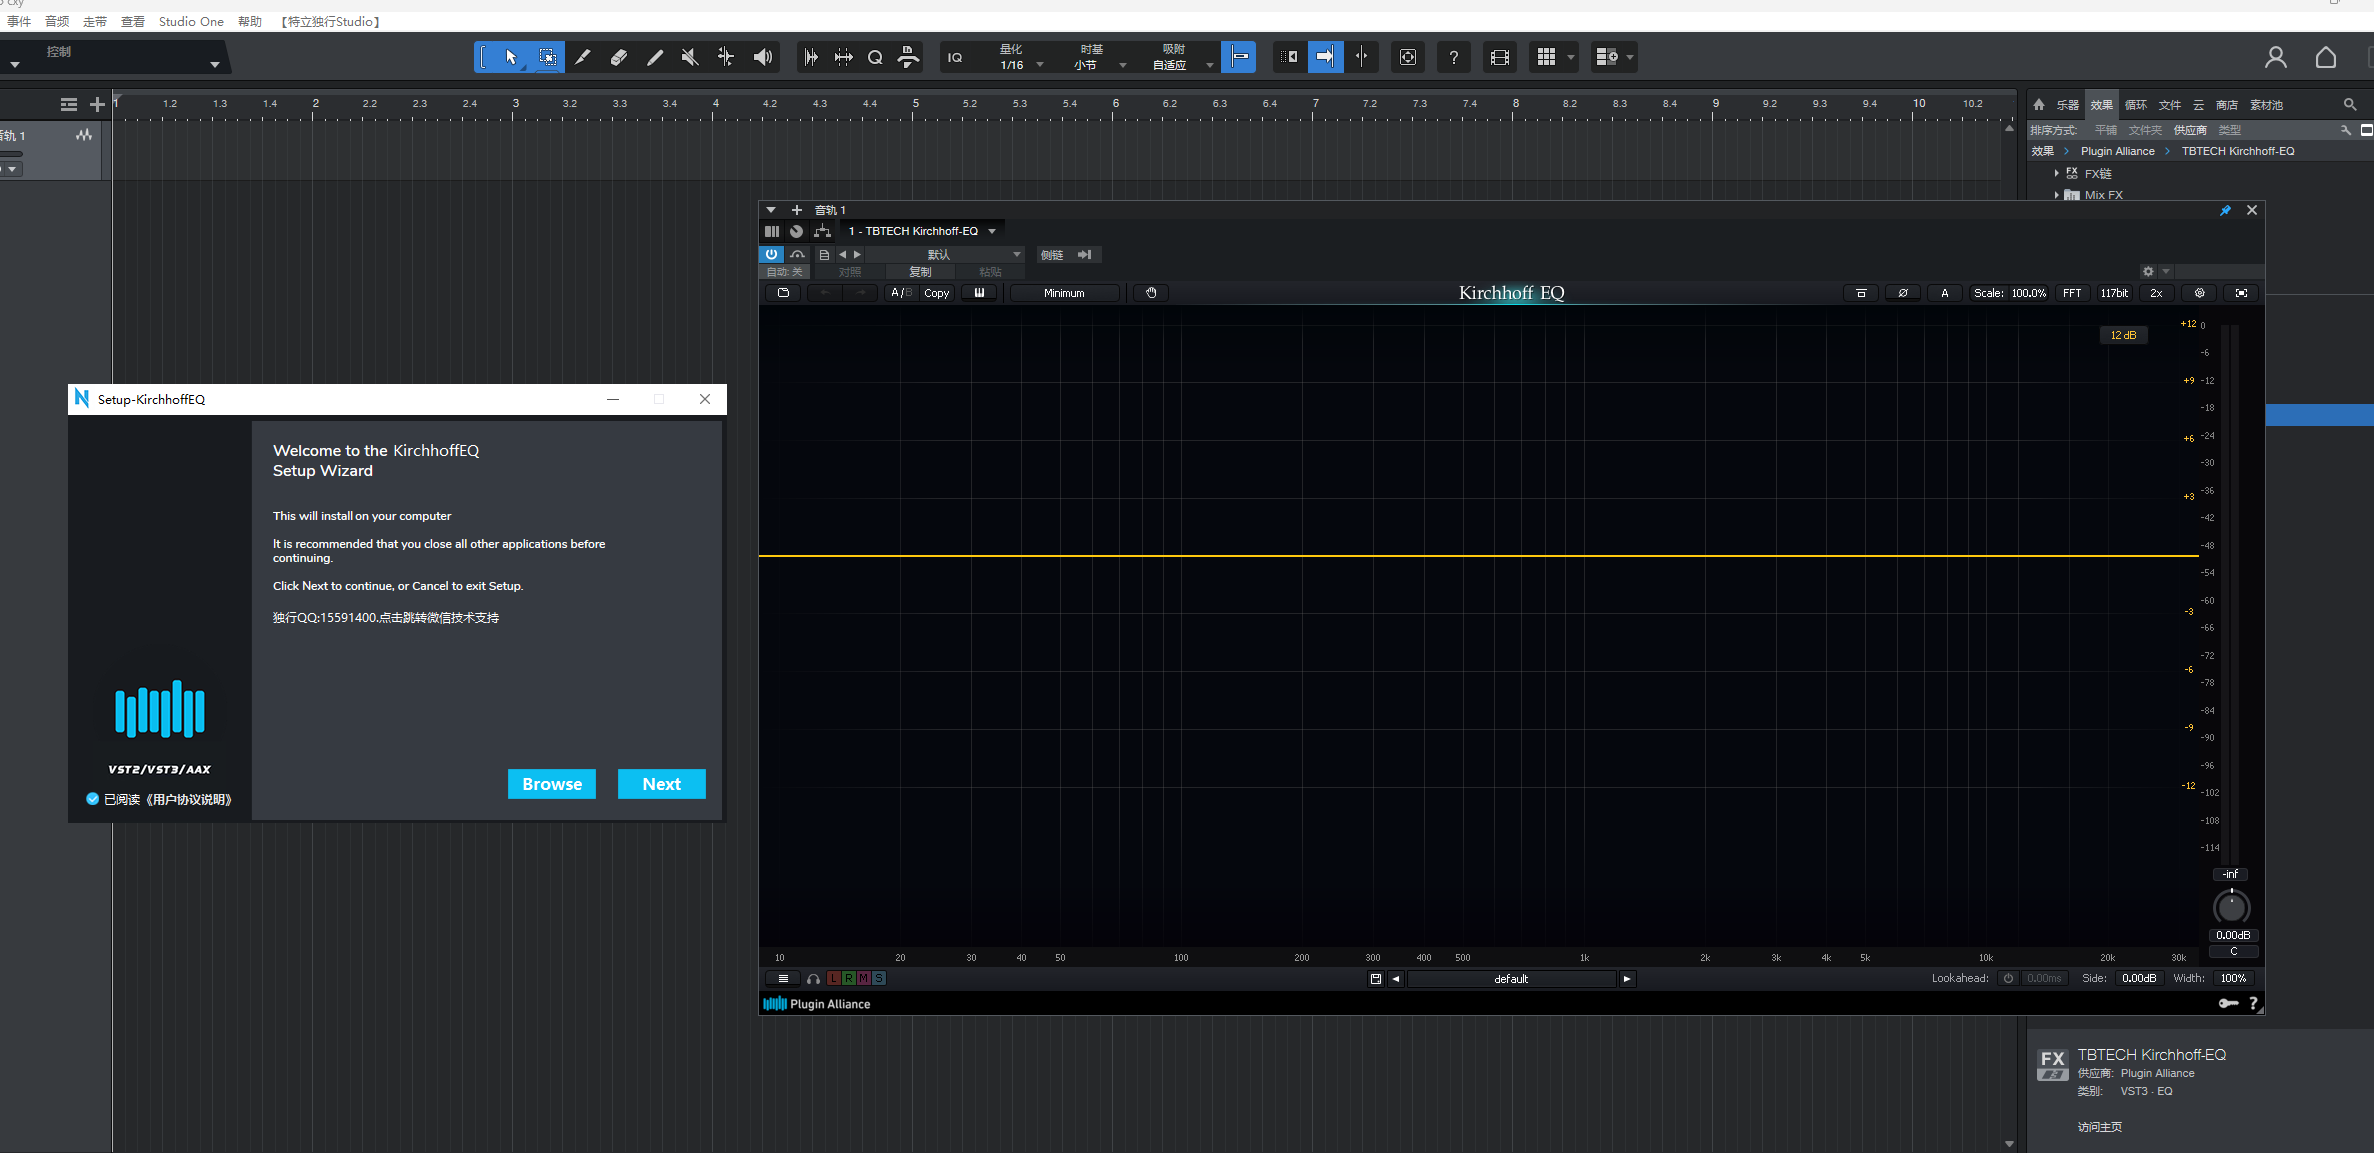The image size is (2374, 1153).
Task: Open the Minimum phase mode selector
Action: coord(1064,293)
